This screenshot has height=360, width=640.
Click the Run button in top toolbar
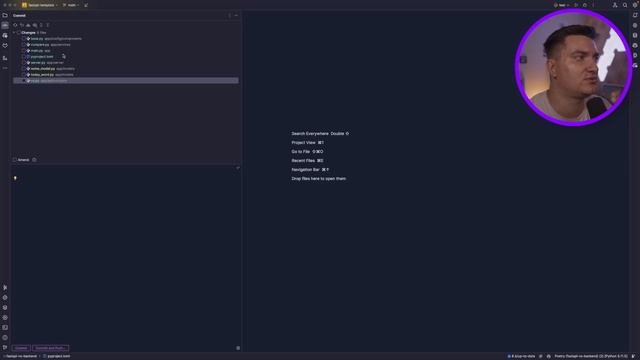[x=576, y=5]
